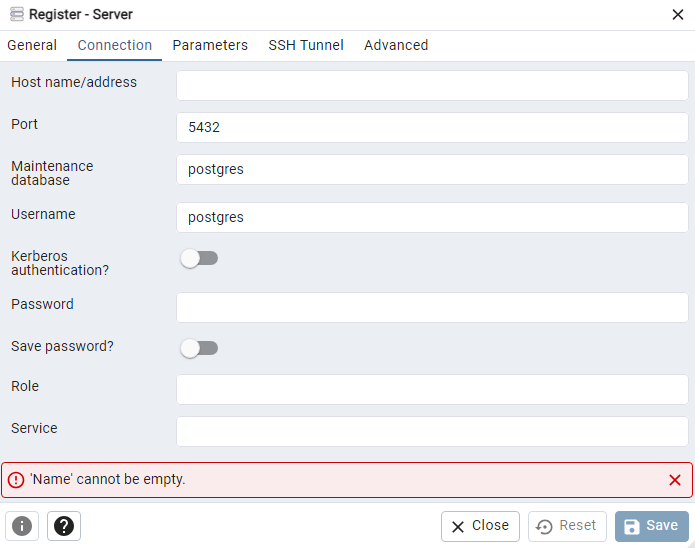Enable the Save password switch

point(198,348)
